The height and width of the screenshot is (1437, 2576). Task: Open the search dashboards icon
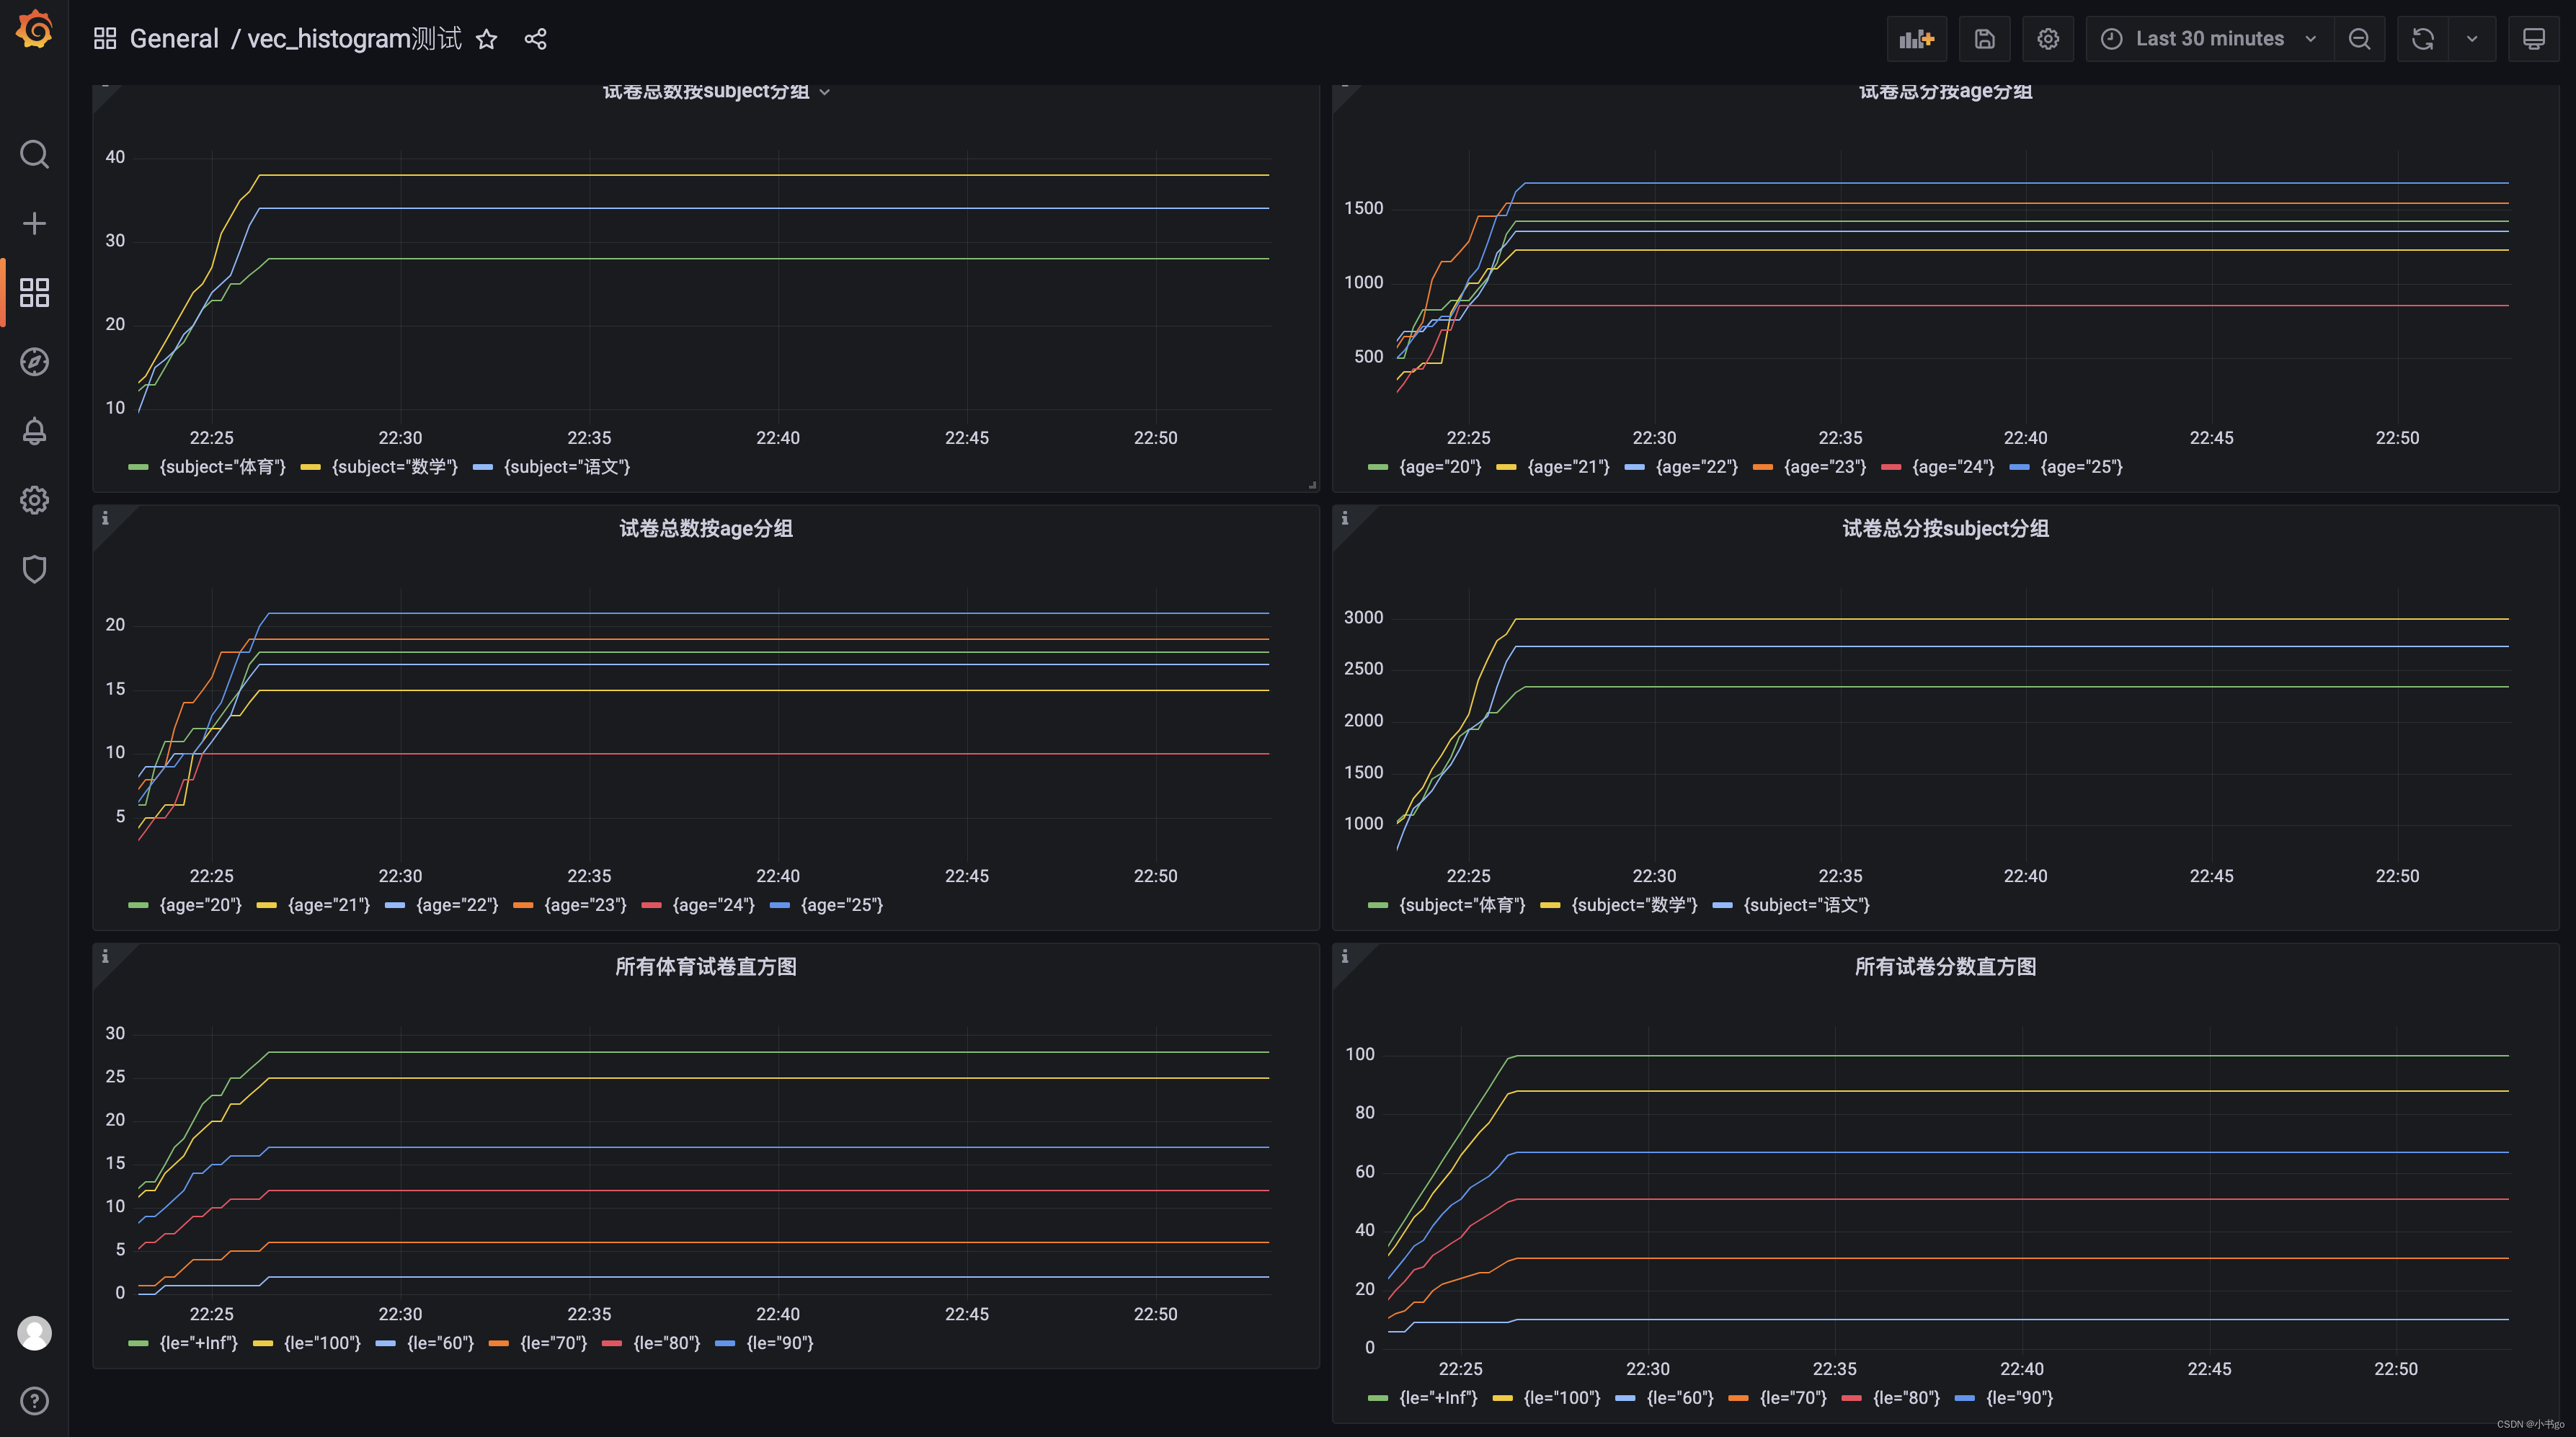34,154
